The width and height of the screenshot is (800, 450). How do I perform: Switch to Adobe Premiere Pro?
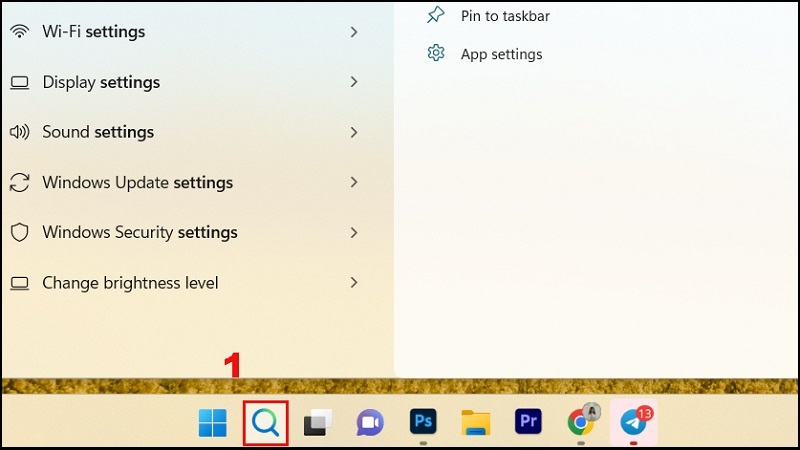[527, 422]
